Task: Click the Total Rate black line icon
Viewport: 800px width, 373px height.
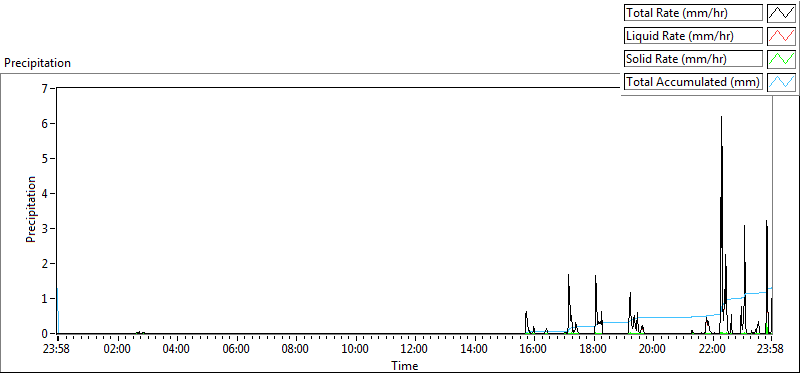Action: (781, 13)
